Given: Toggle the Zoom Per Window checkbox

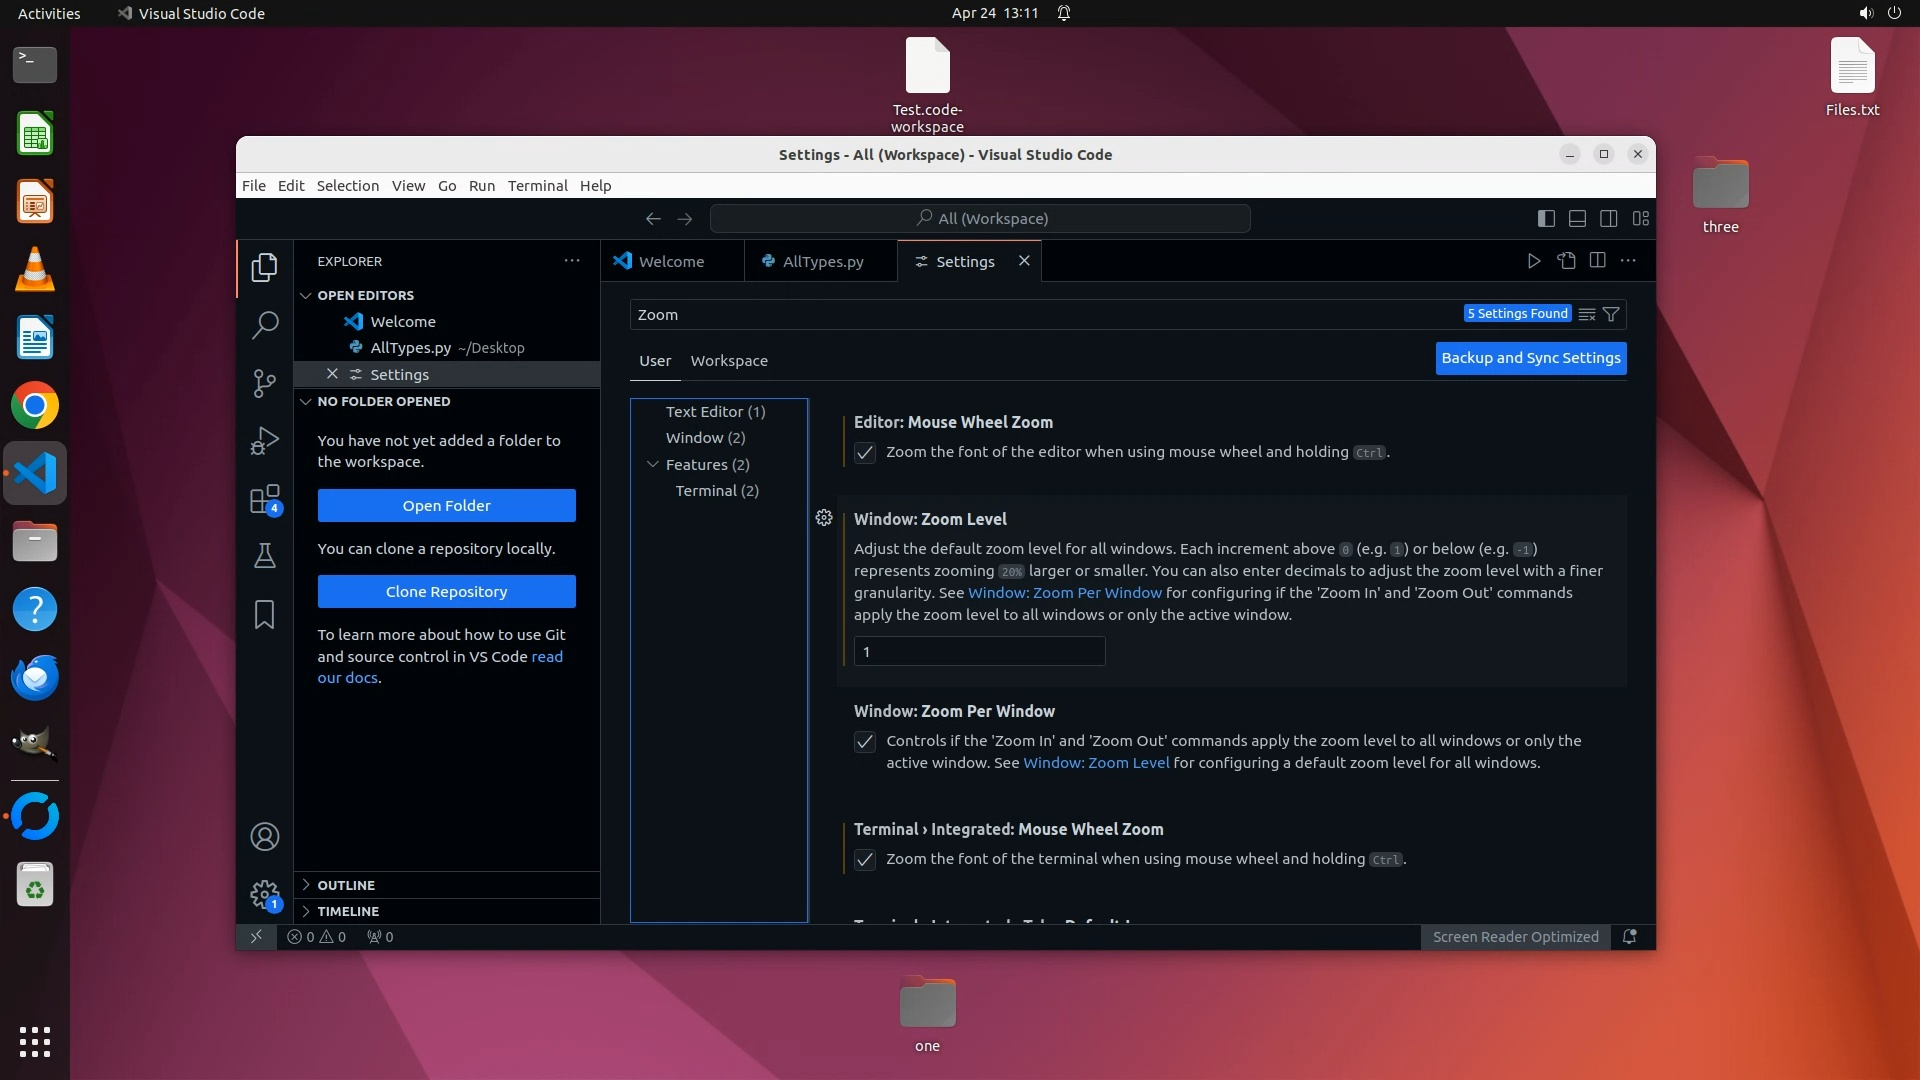Looking at the screenshot, I should [x=865, y=742].
